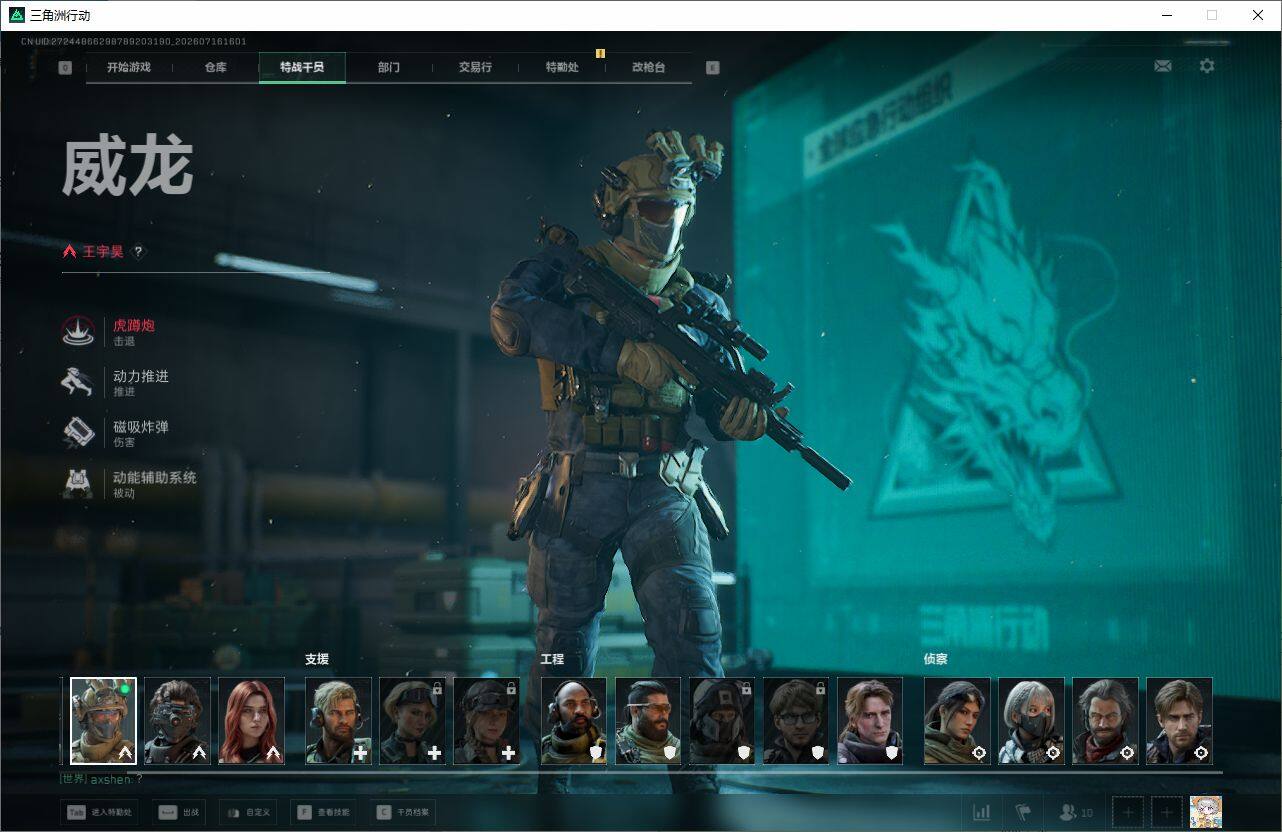Select the 虎蹲炮 skill icon

pos(78,331)
